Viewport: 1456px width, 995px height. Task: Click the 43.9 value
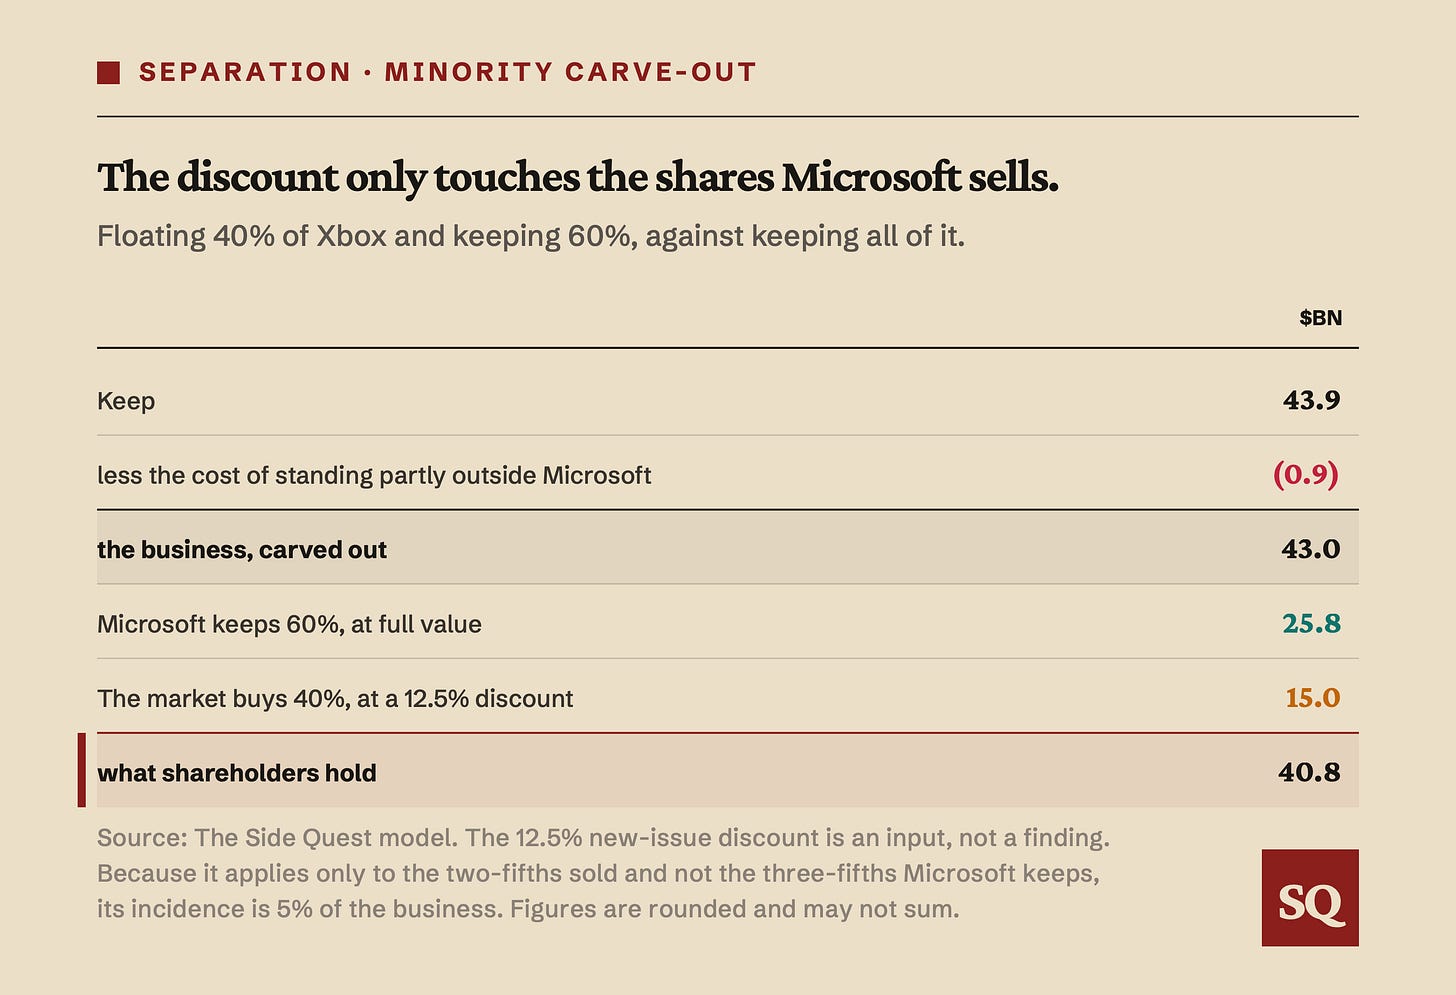(1311, 400)
